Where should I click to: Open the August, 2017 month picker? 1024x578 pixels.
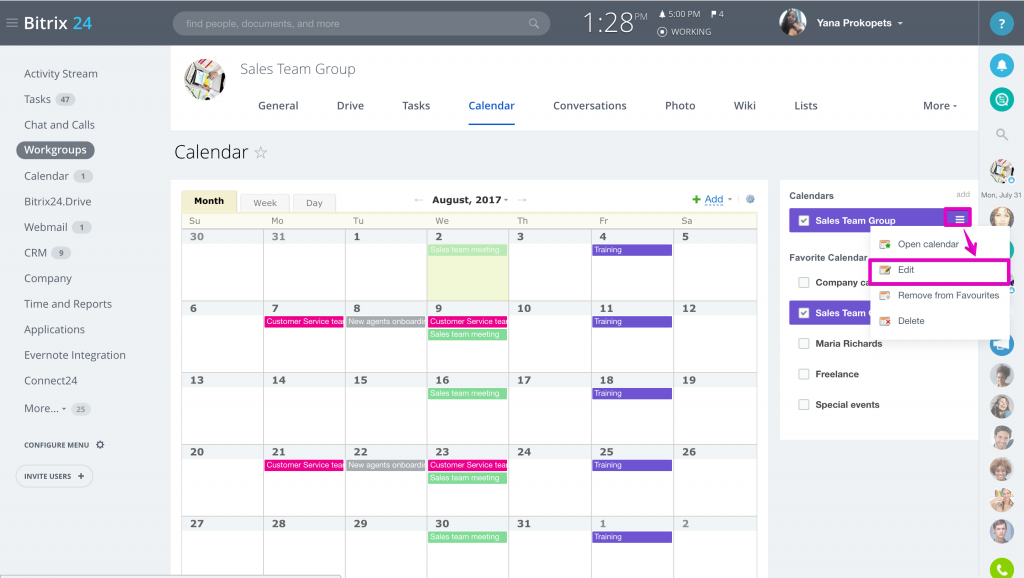(470, 200)
